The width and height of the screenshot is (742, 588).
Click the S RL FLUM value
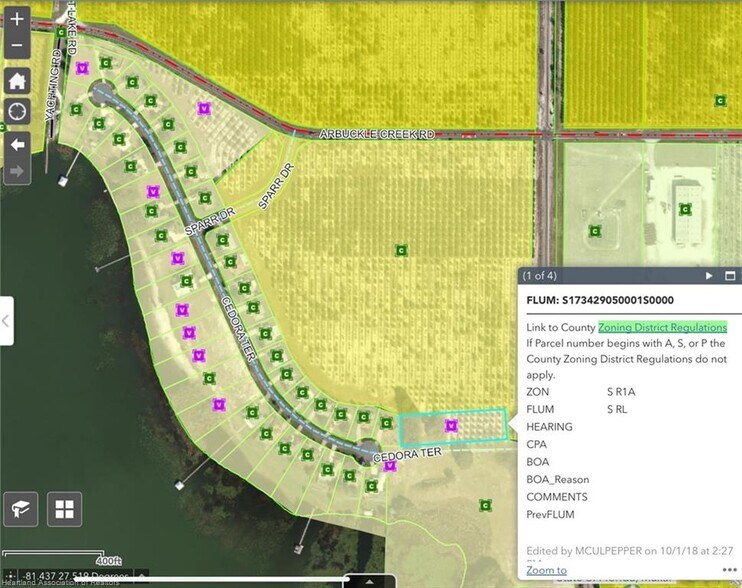617,409
